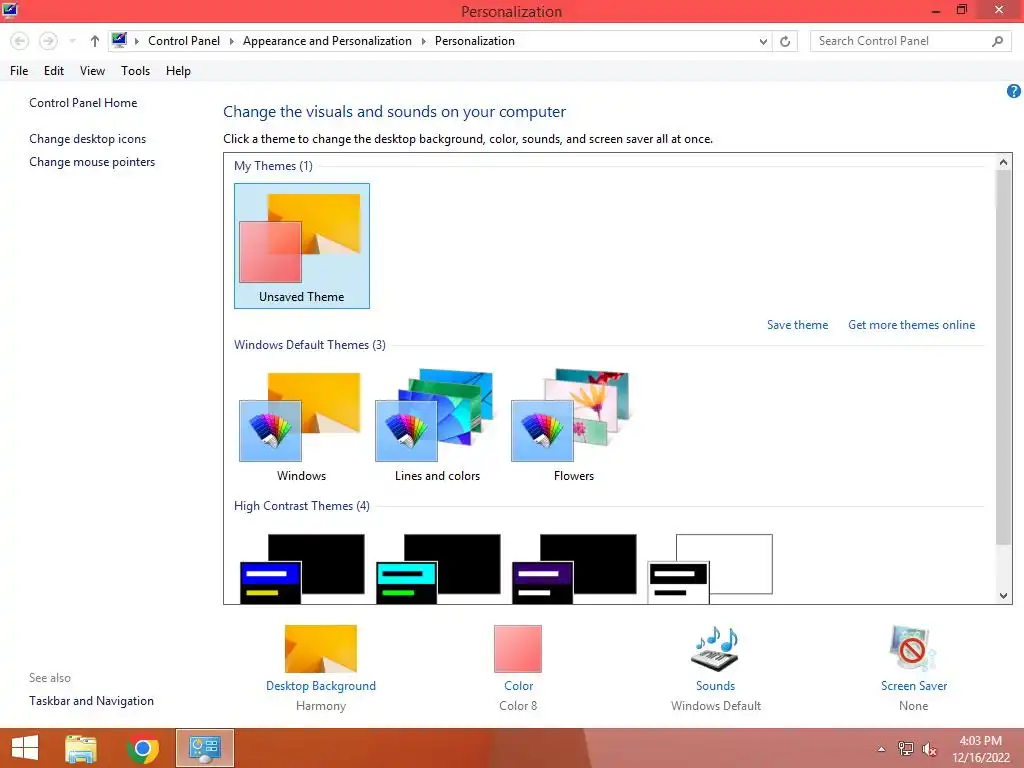Click the Desktop Background text link
Viewport: 1024px width, 768px height.
click(321, 686)
